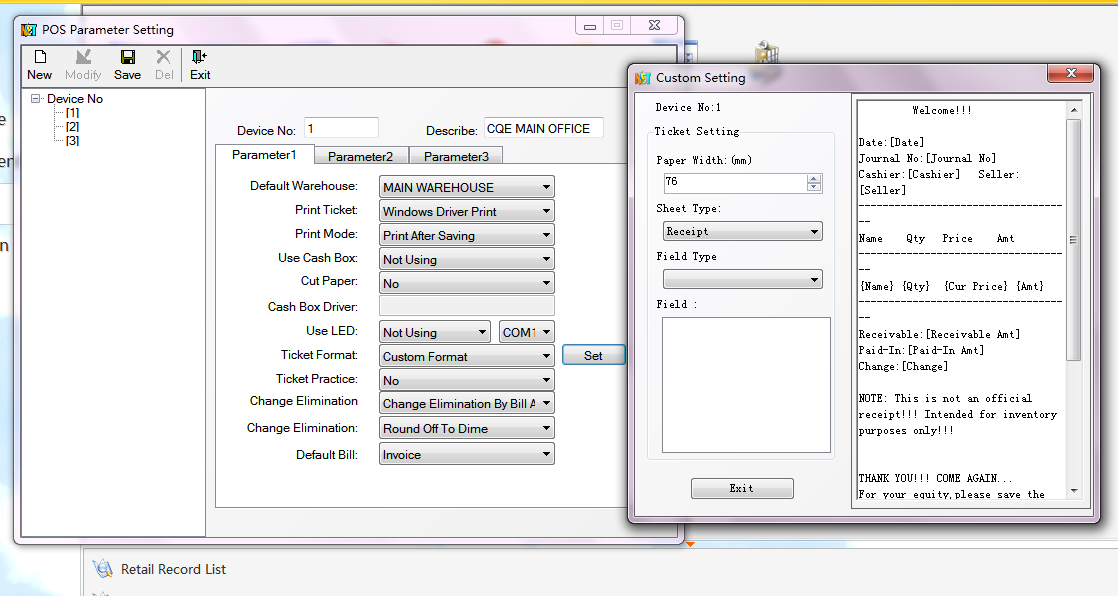Click the Save toolbar icon

point(127,58)
